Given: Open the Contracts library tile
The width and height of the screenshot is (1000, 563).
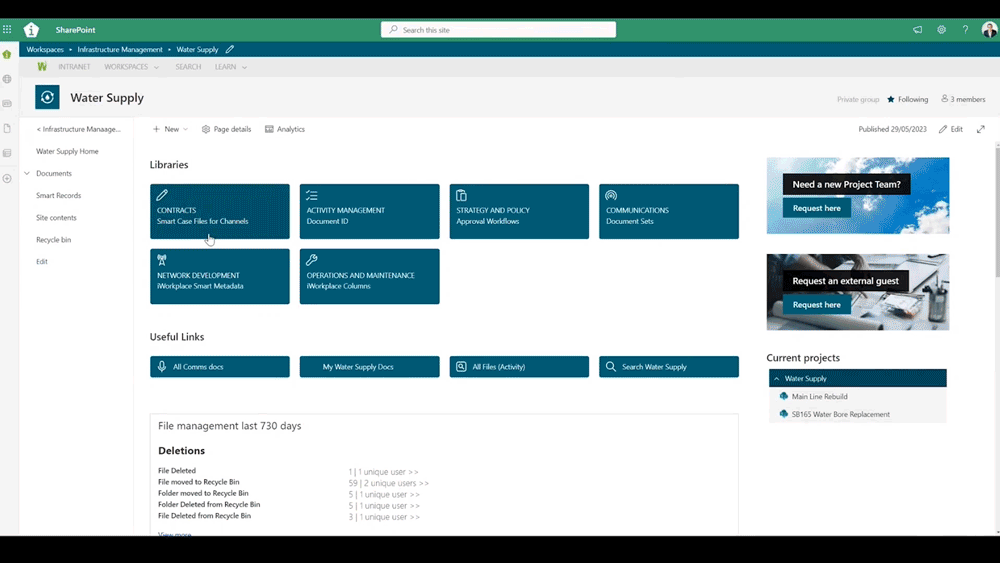Looking at the screenshot, I should [219, 211].
